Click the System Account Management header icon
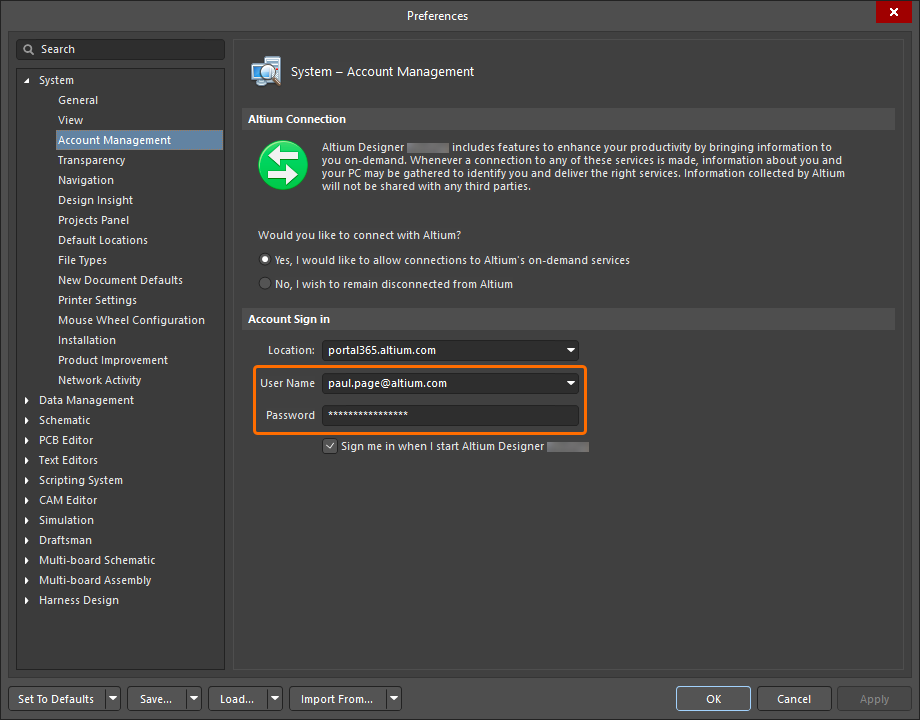The height and width of the screenshot is (720, 920). pyautogui.click(x=266, y=72)
